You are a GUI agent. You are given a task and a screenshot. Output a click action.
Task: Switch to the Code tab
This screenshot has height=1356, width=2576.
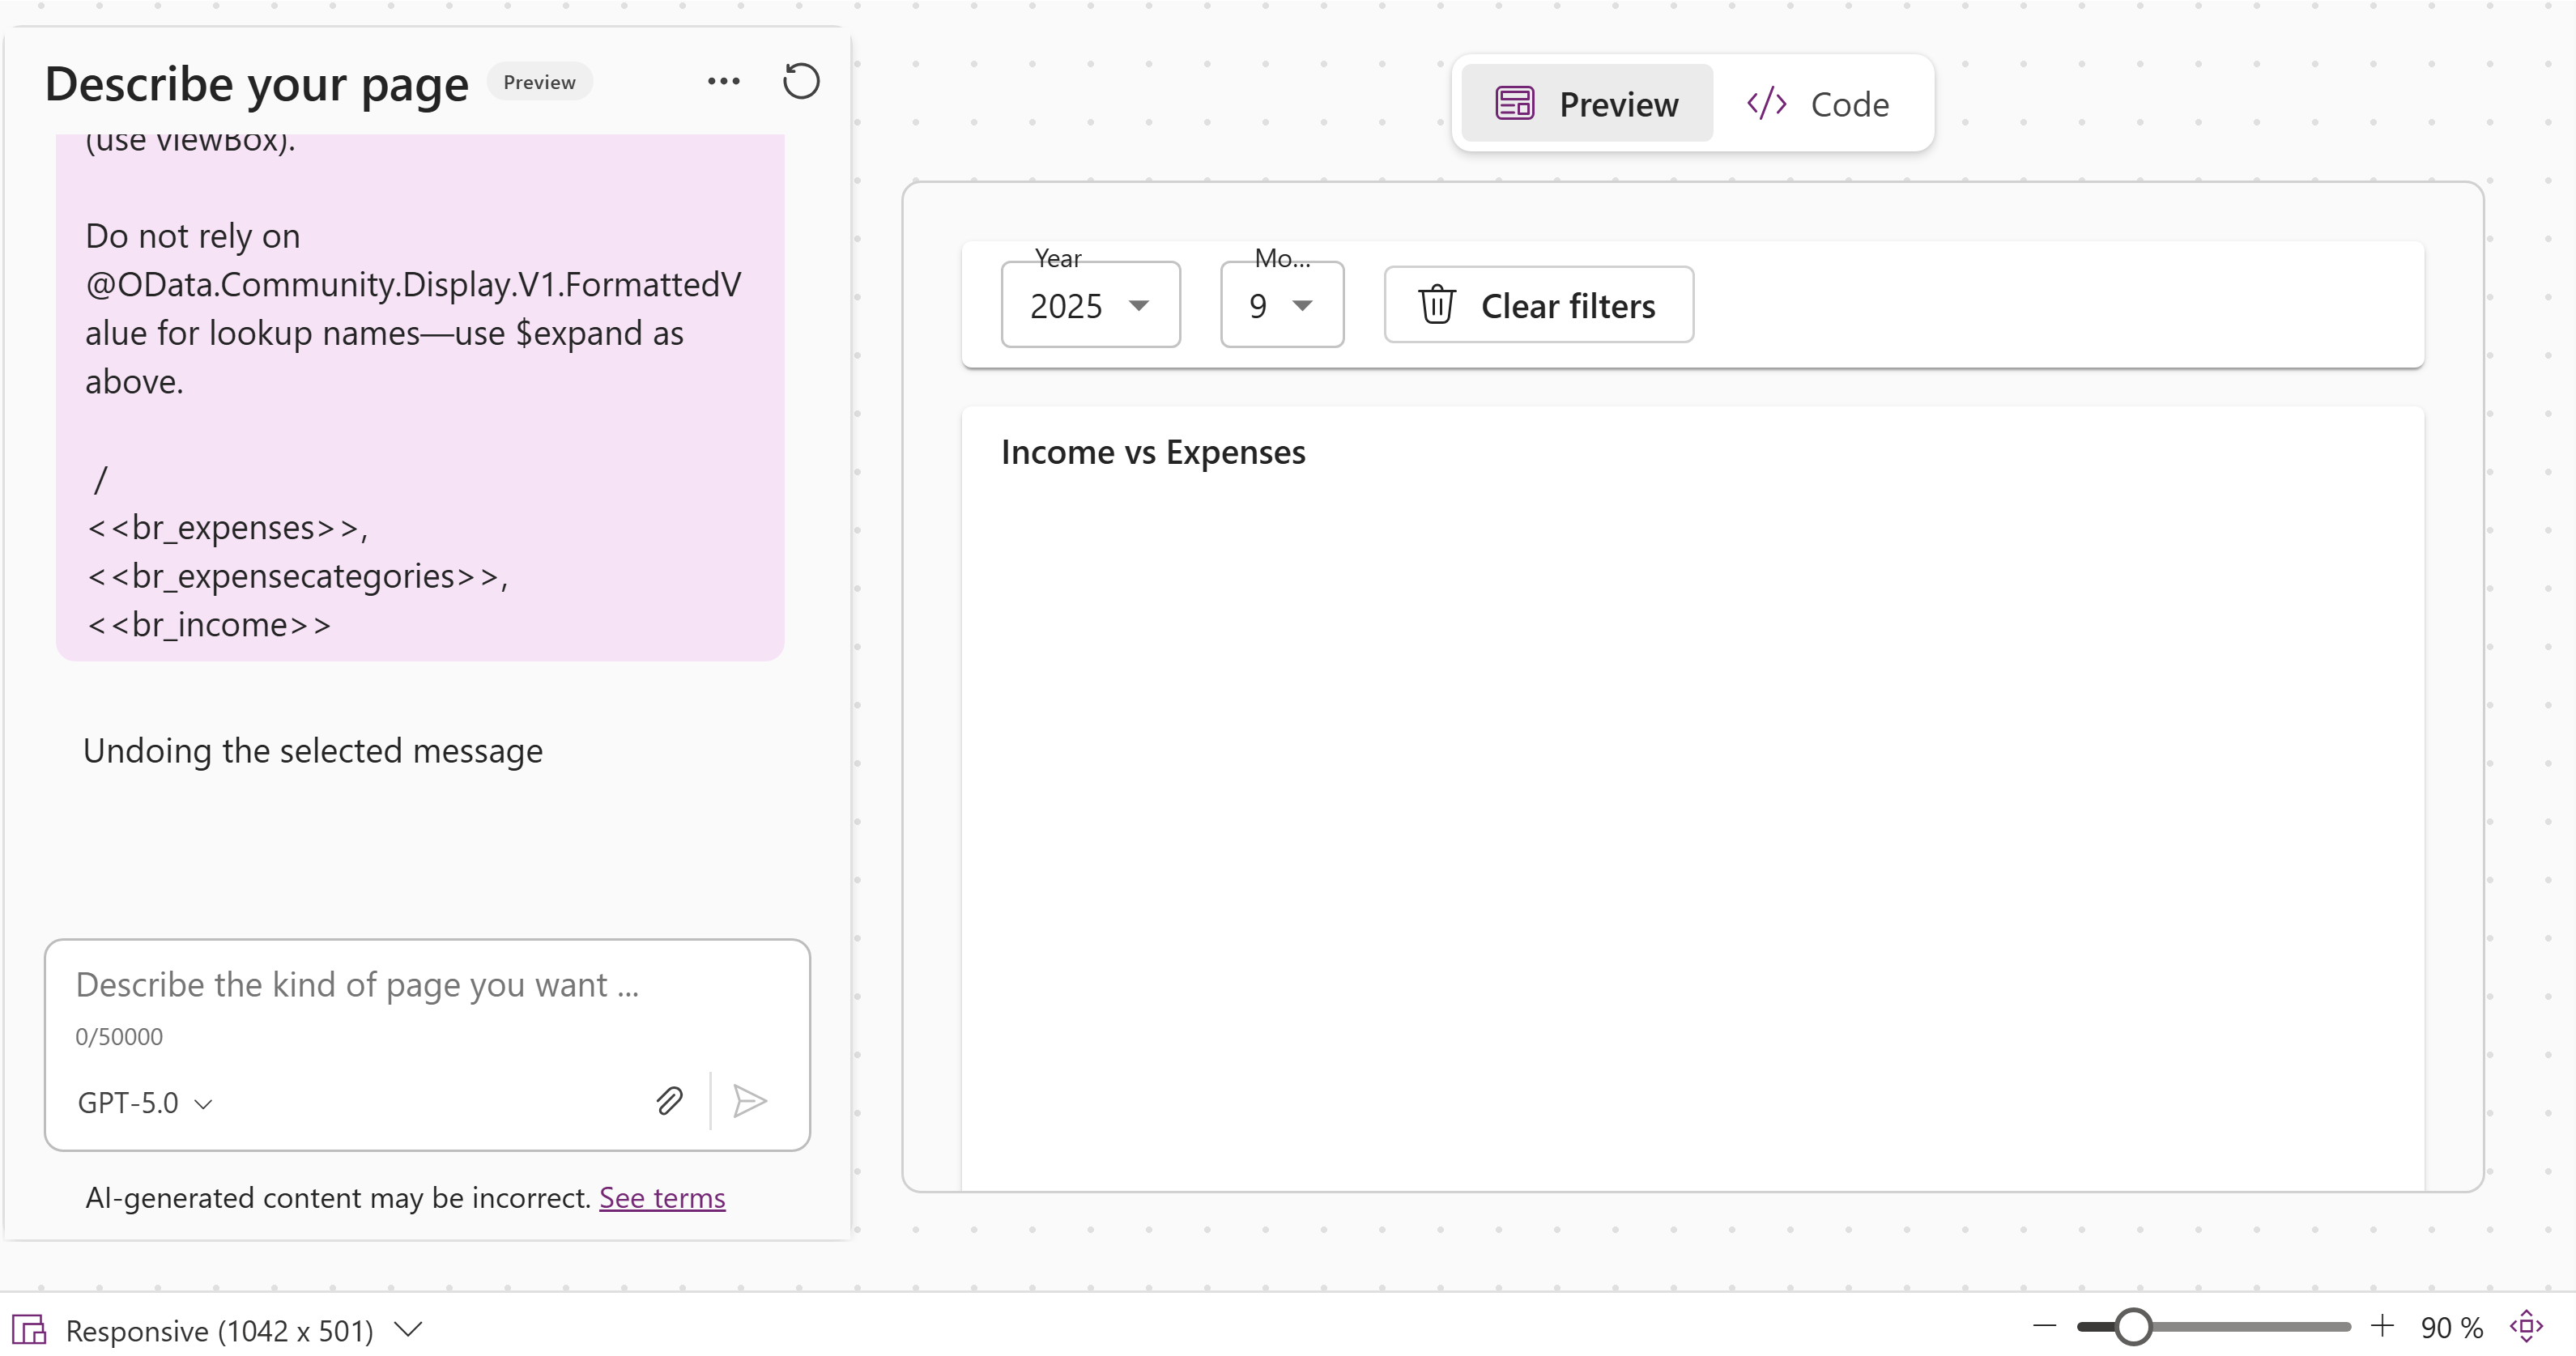[x=1818, y=104]
